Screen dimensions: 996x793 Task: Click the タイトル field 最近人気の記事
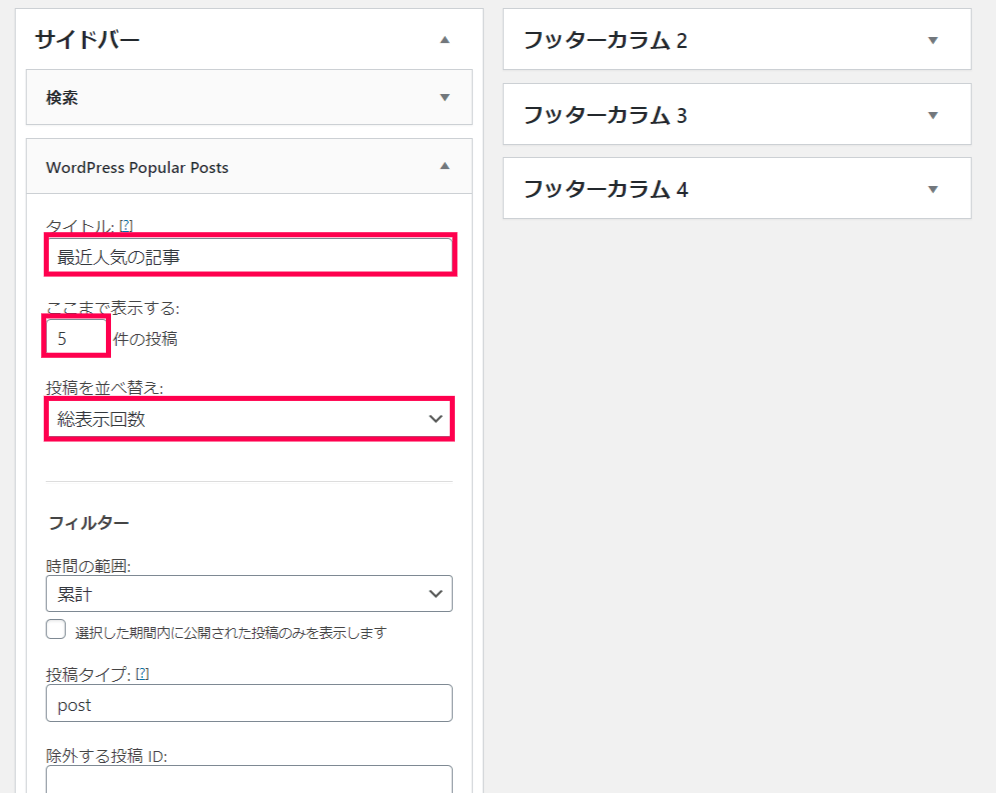[x=249, y=257]
